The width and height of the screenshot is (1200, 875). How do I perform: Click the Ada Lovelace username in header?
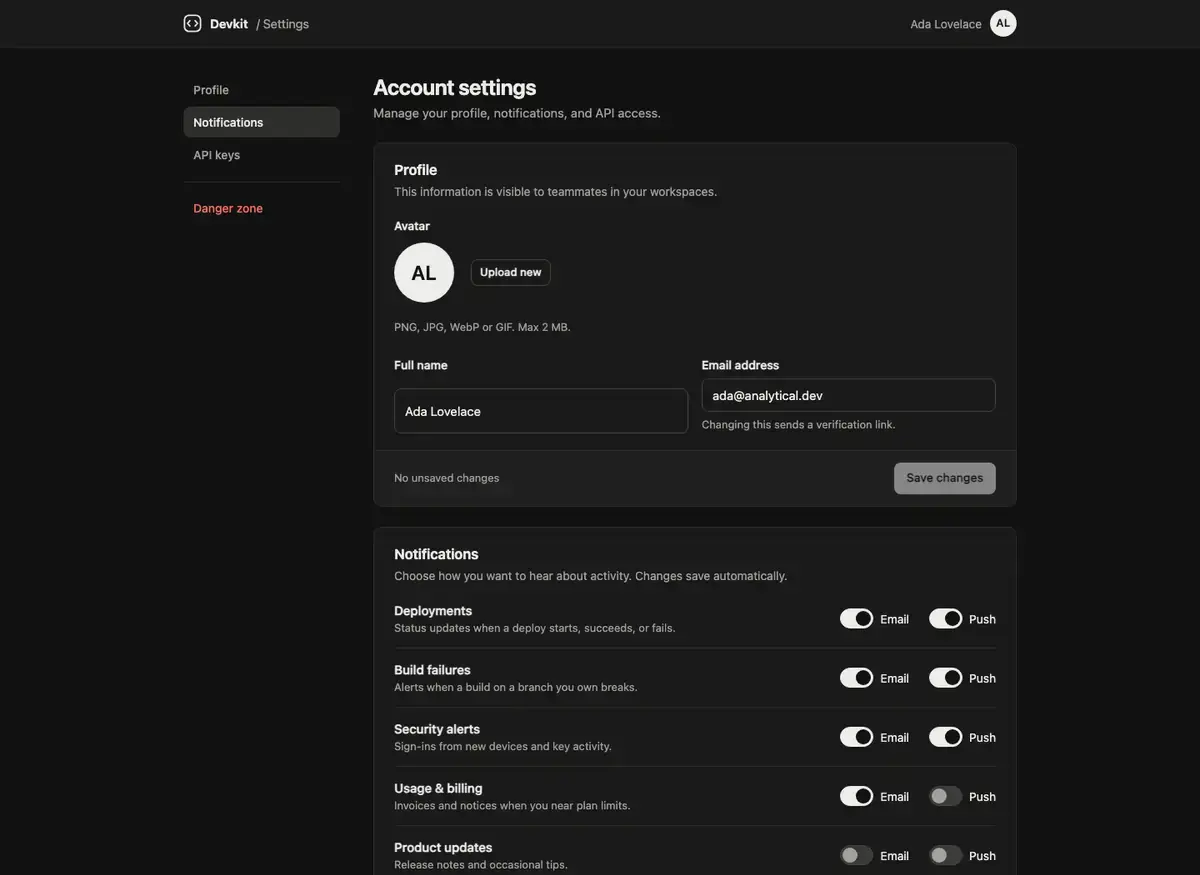click(x=946, y=24)
